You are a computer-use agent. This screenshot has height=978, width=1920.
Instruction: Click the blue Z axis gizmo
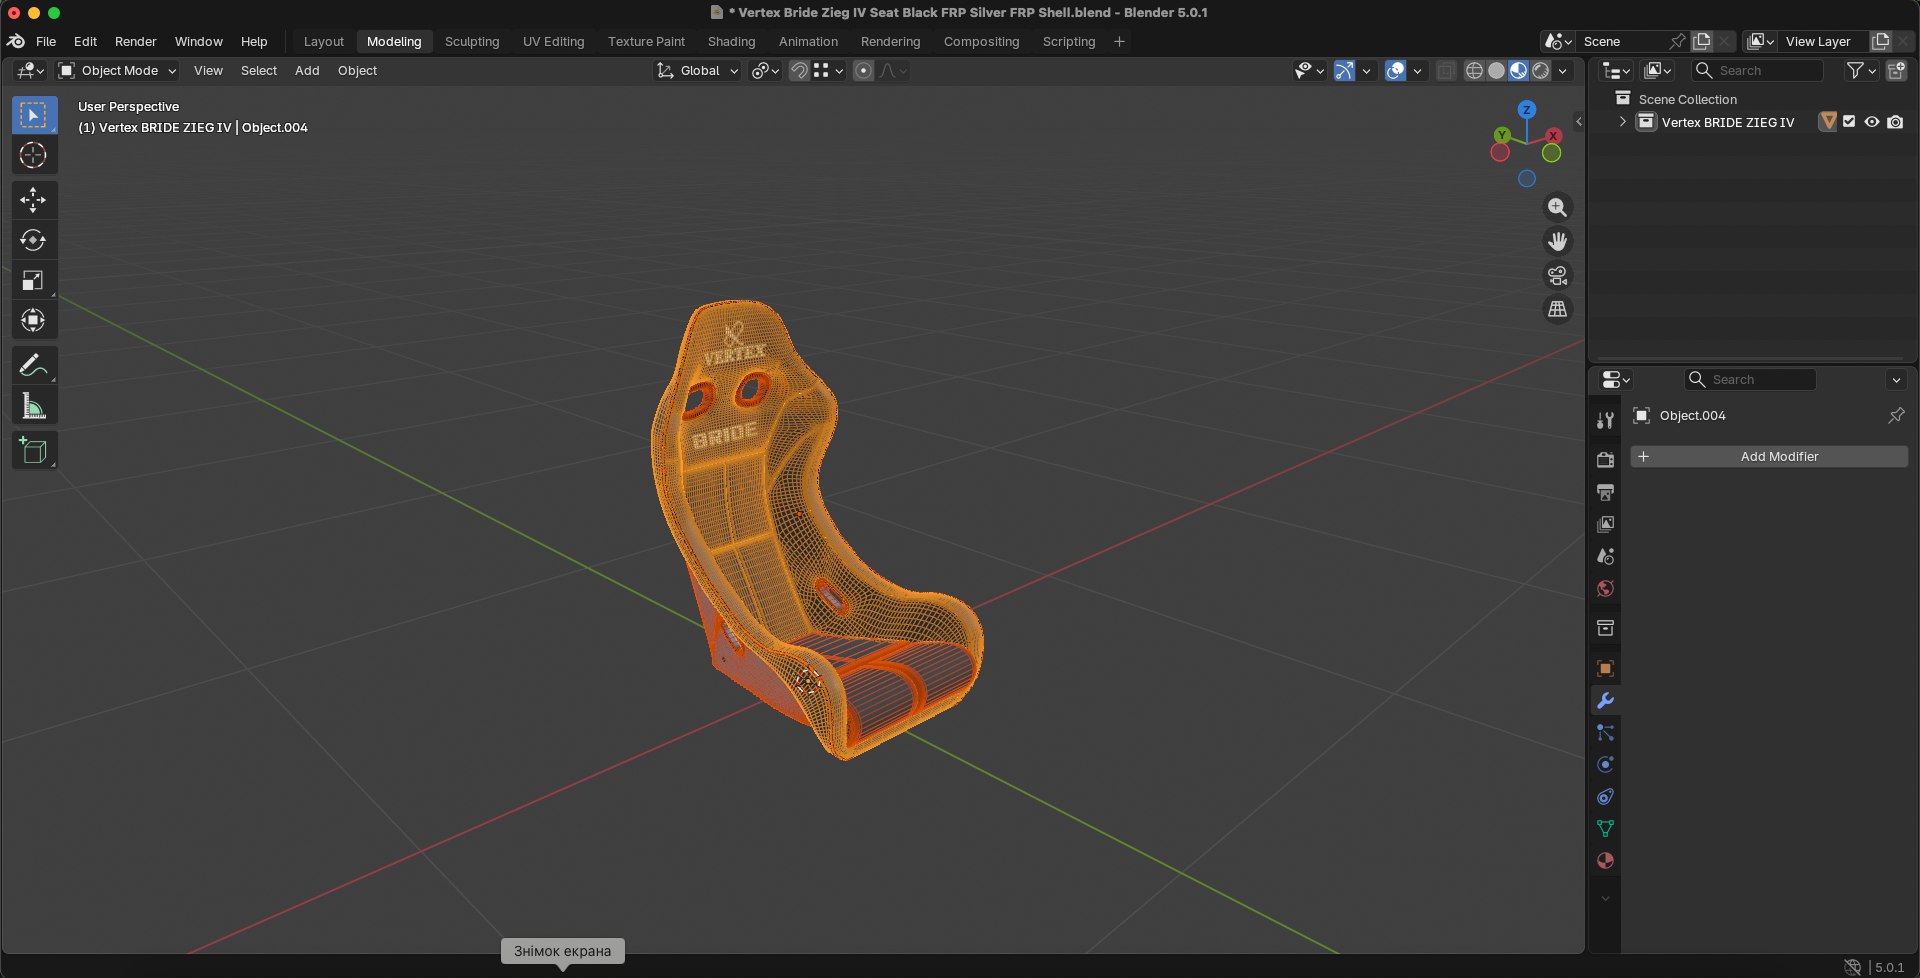click(x=1527, y=109)
